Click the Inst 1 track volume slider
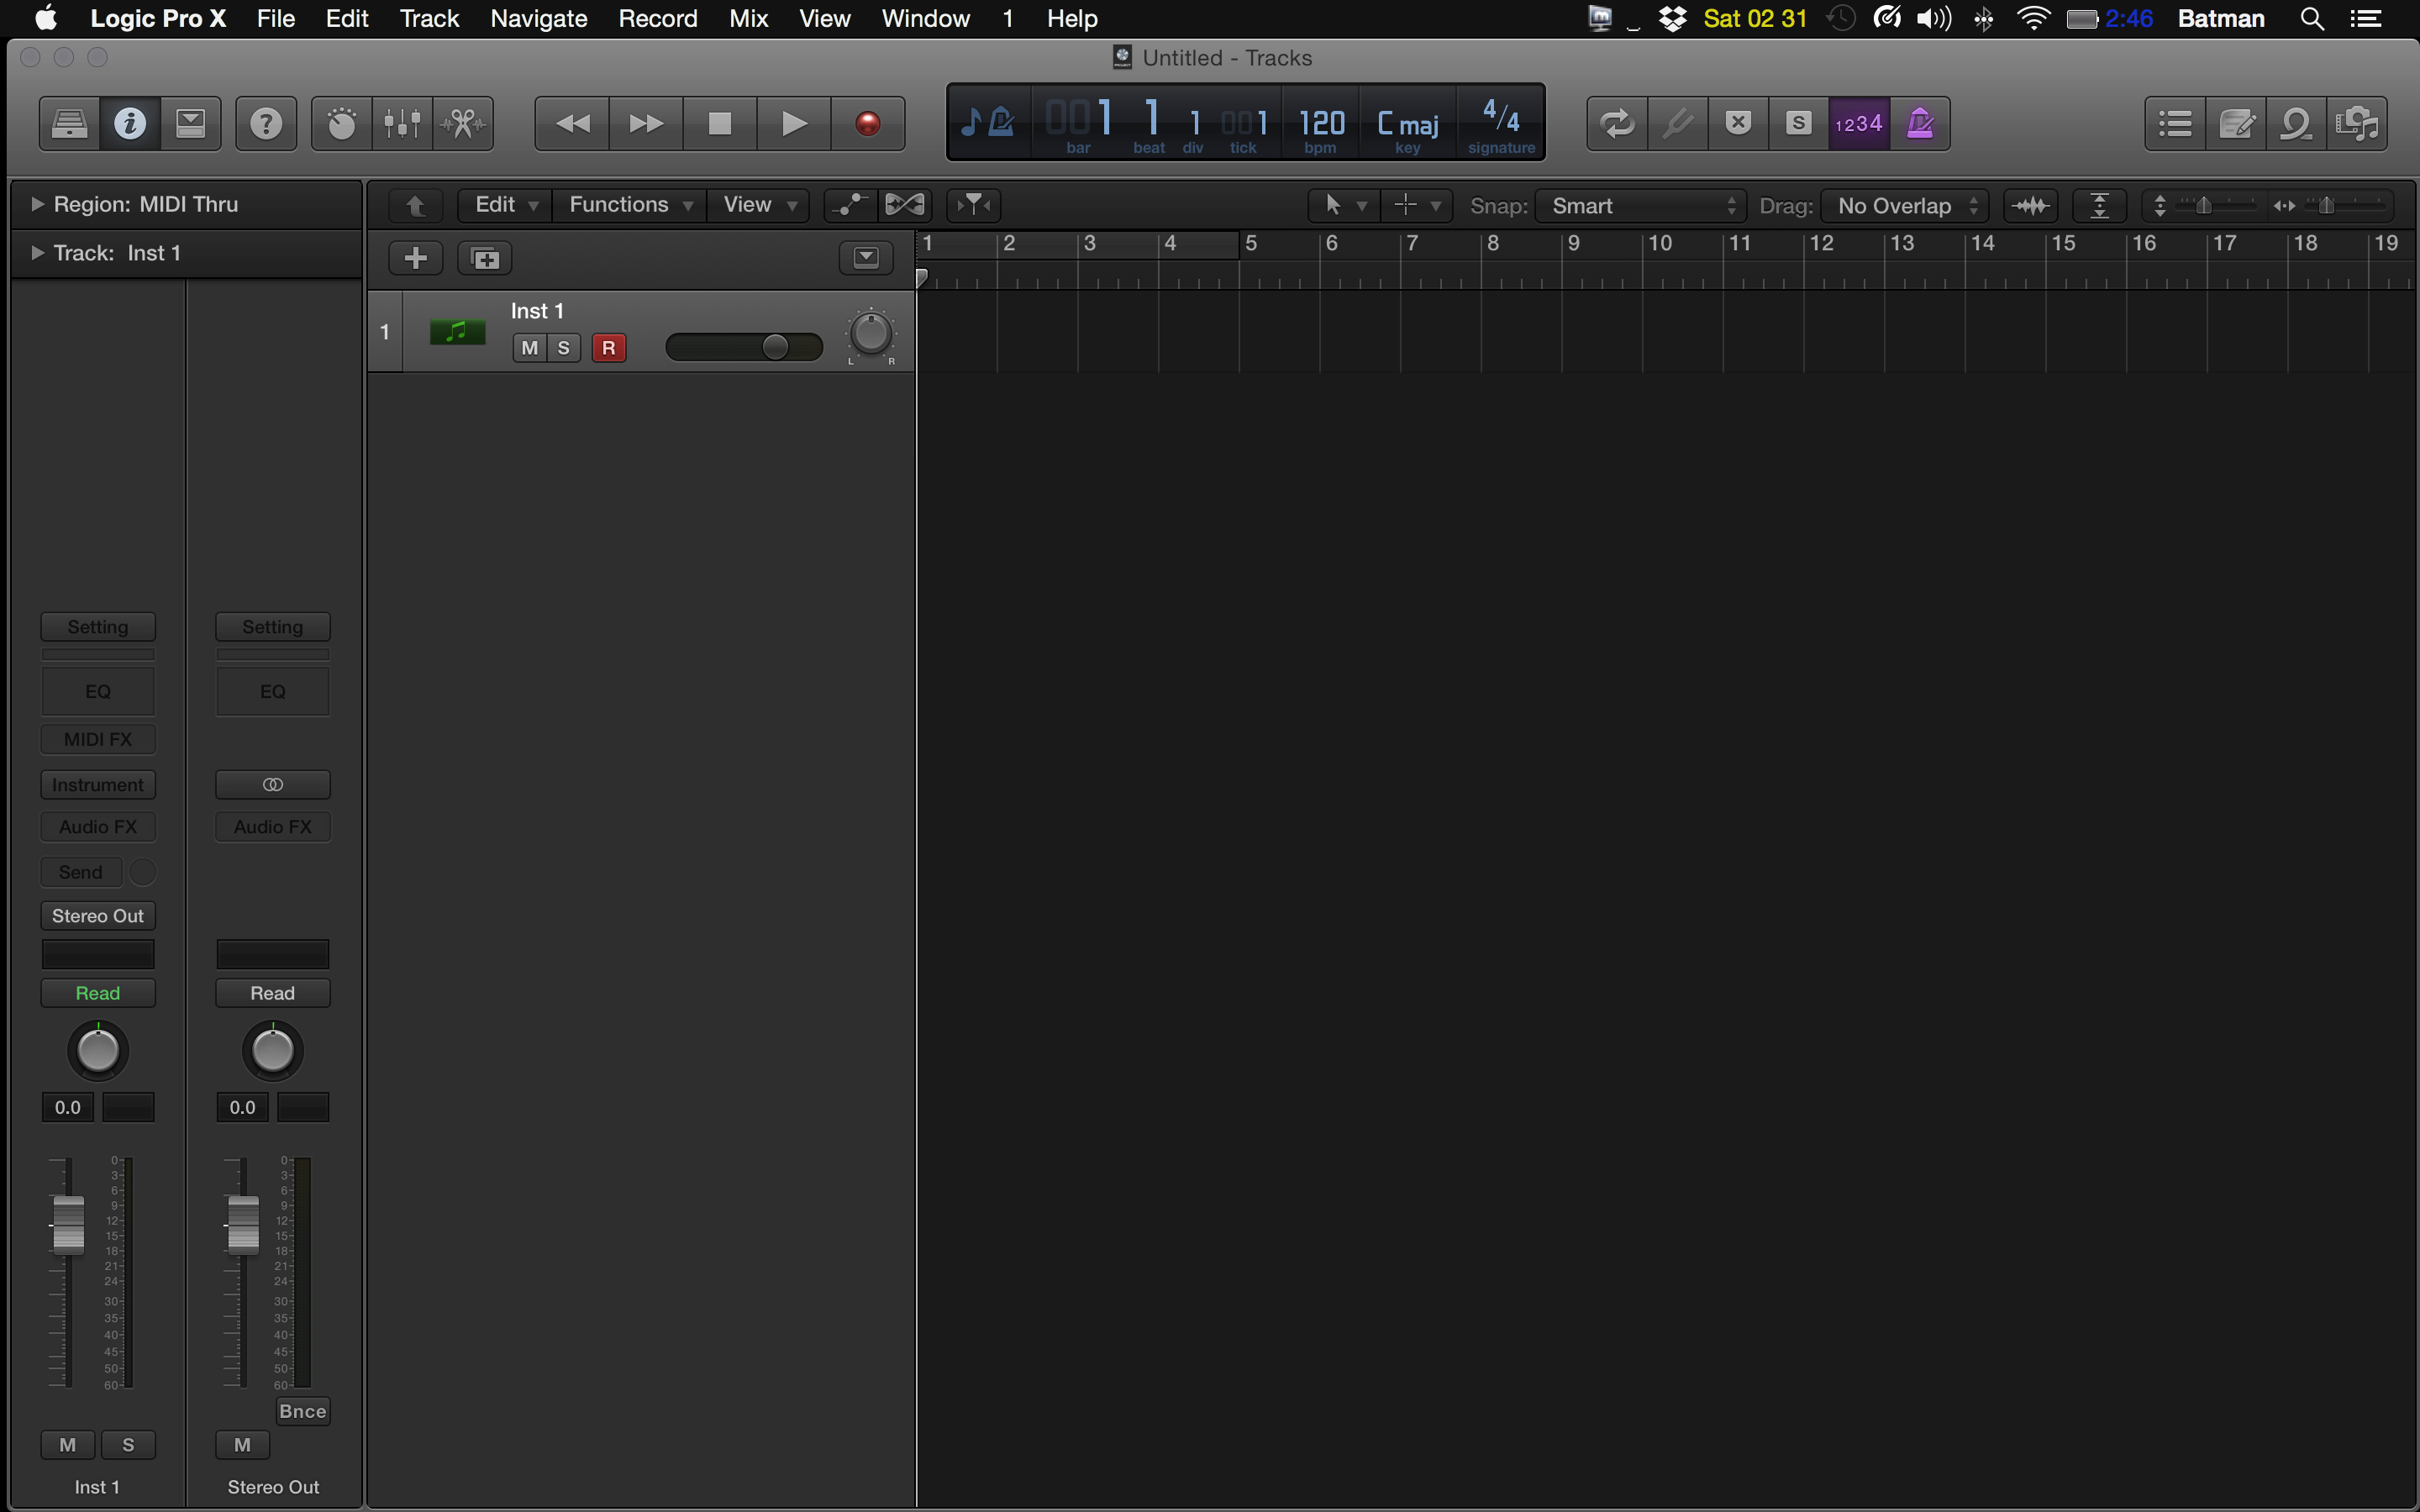The height and width of the screenshot is (1512, 2420). tap(744, 347)
